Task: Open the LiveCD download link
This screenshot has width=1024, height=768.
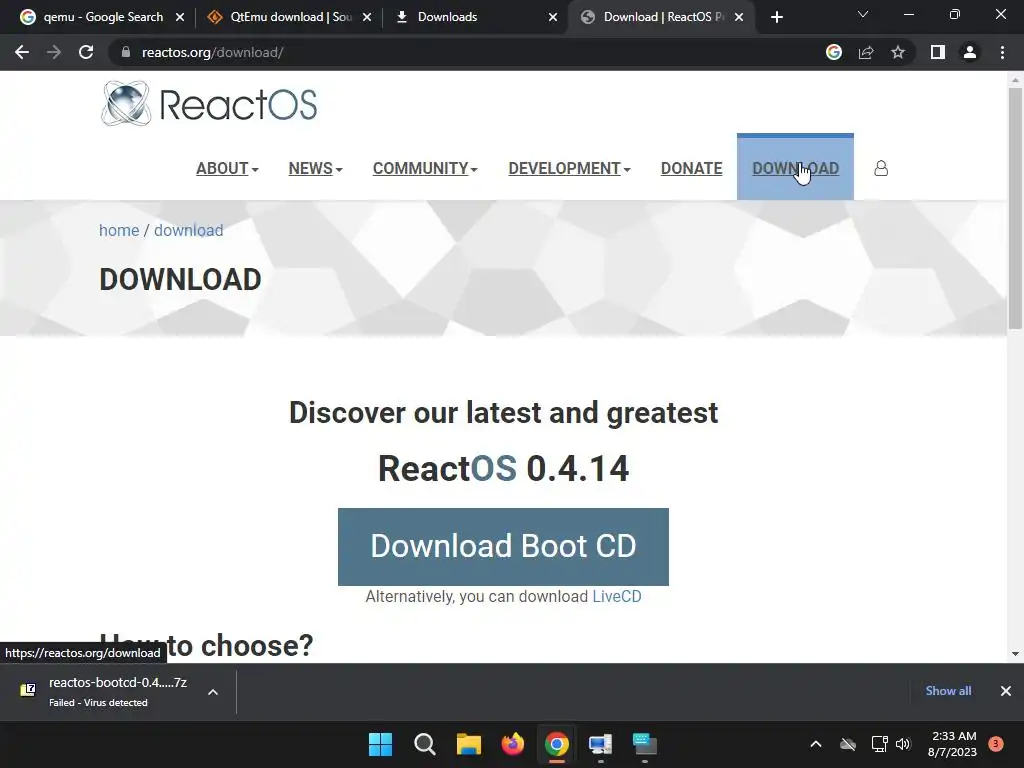Action: click(x=616, y=596)
